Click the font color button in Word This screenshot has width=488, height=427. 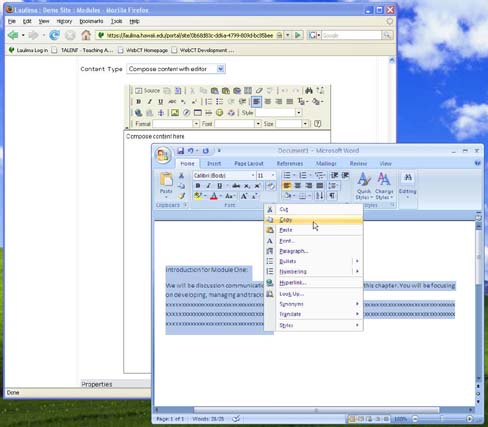coord(214,196)
